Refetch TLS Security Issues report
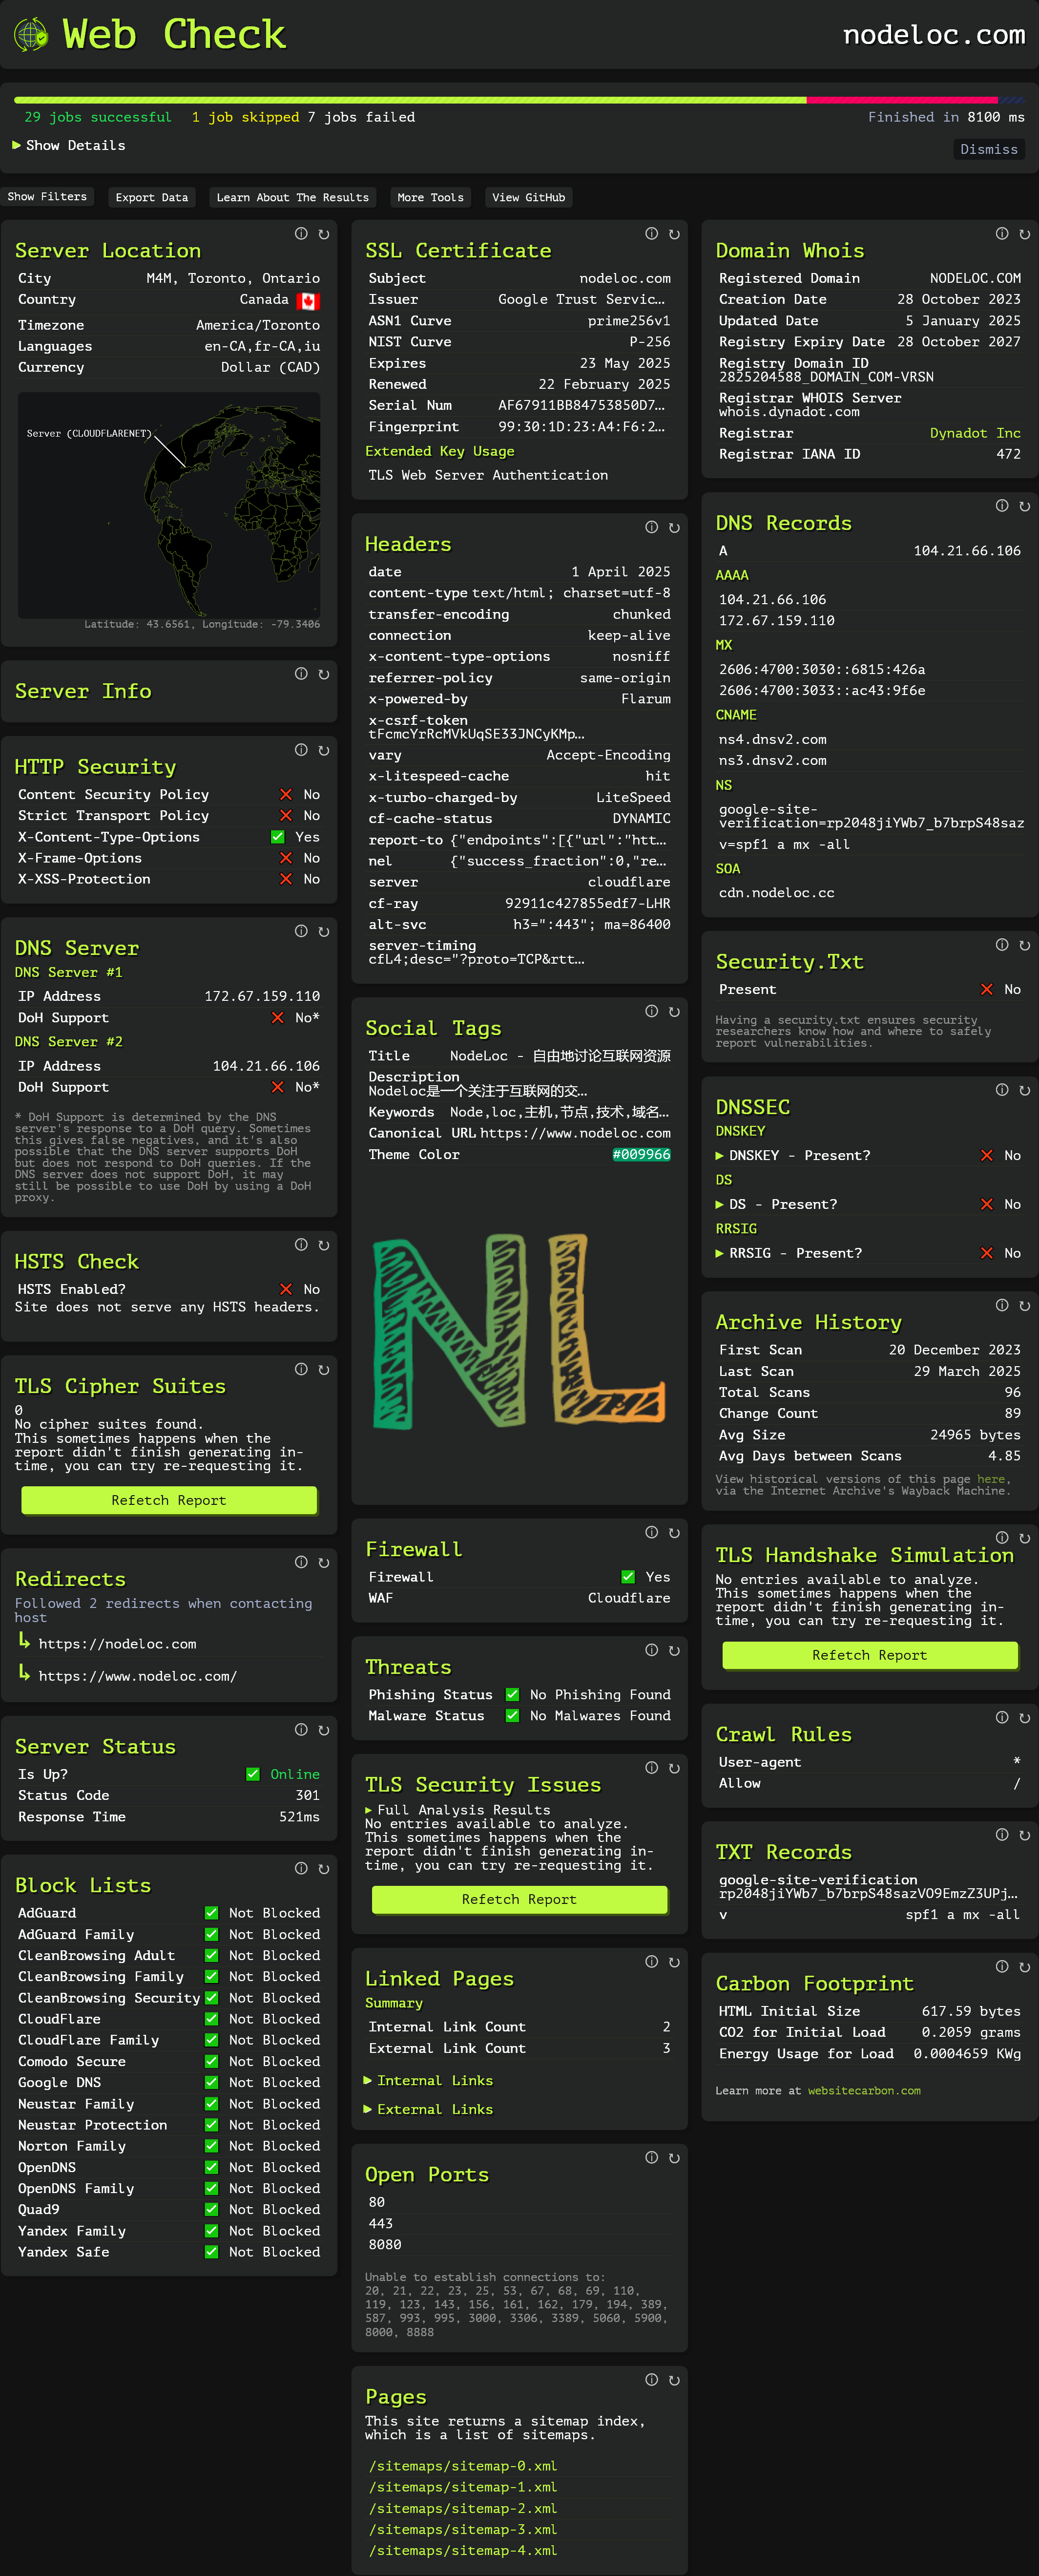This screenshot has height=2576, width=1039. (519, 1899)
